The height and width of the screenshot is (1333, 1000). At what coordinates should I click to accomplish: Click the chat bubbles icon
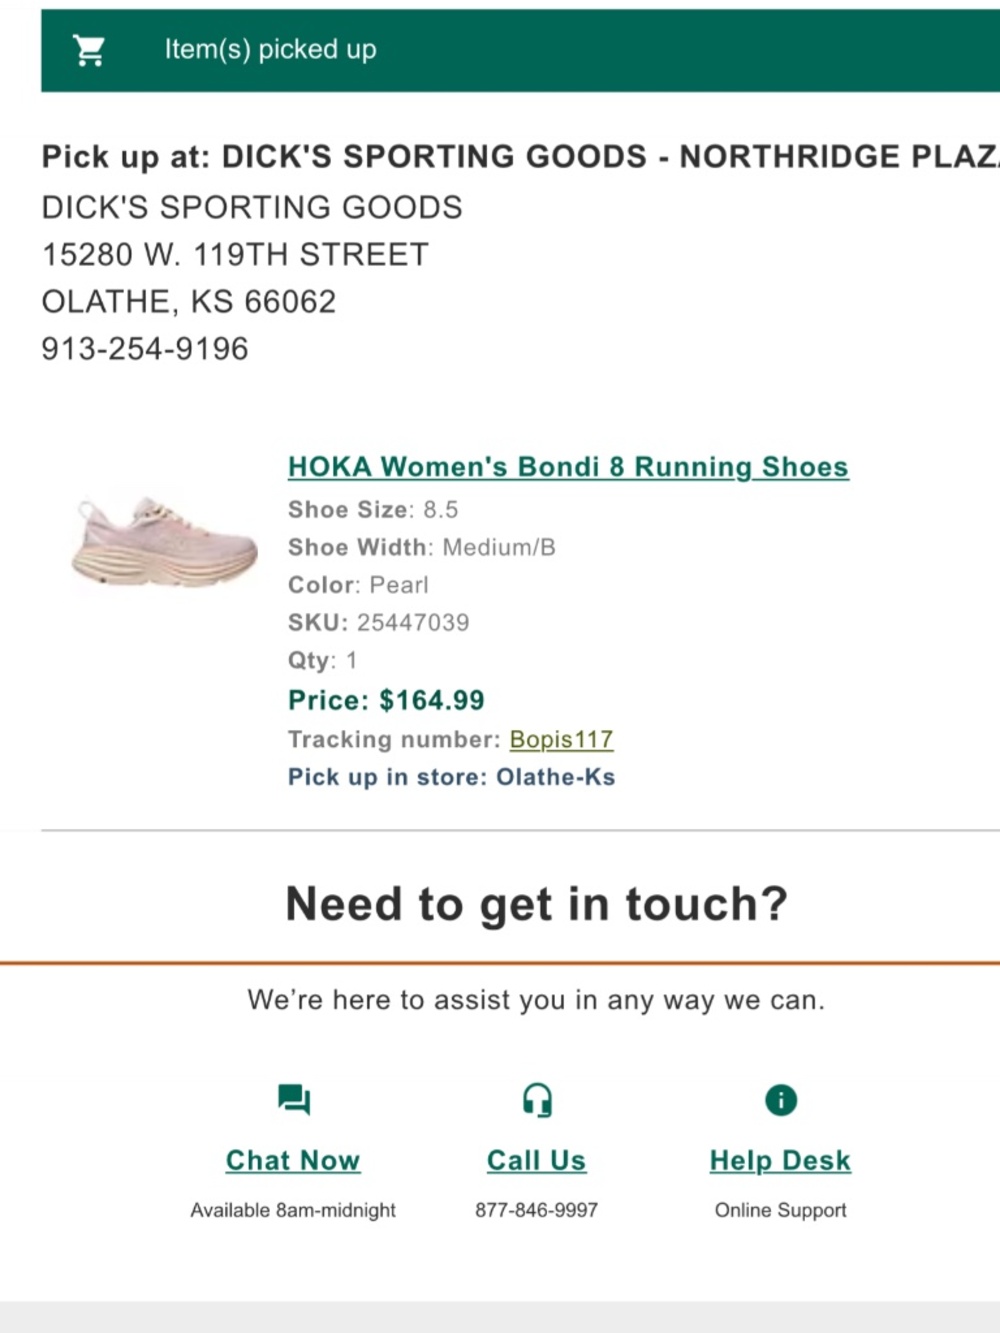[294, 1100]
